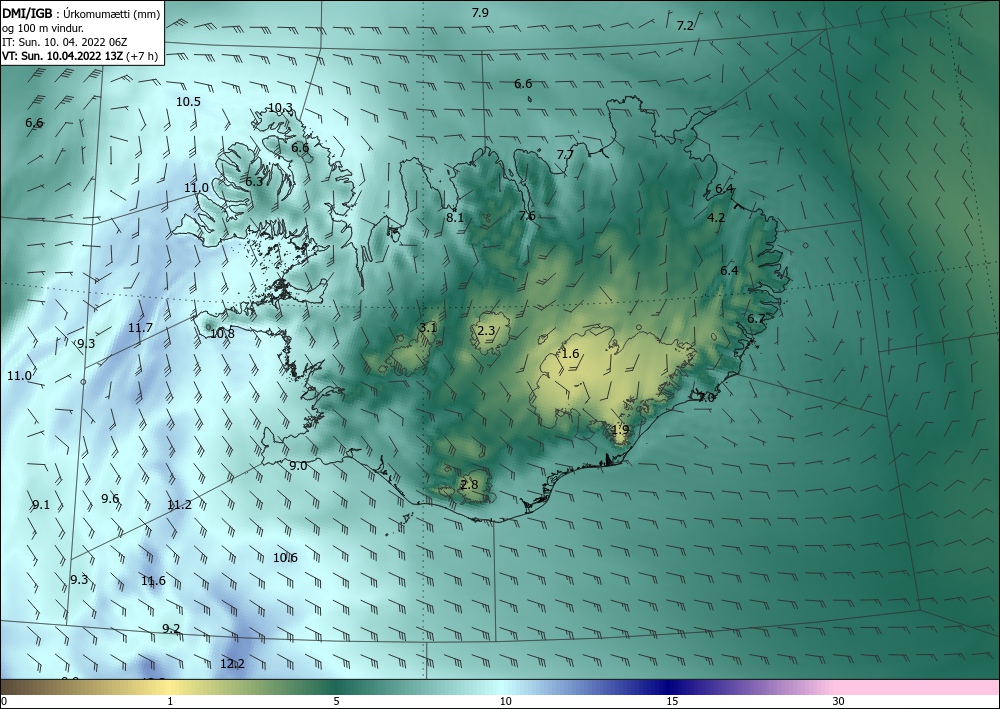Click the 9.6 value on the map
Viewport: 1000px width, 709px height.
(110, 499)
